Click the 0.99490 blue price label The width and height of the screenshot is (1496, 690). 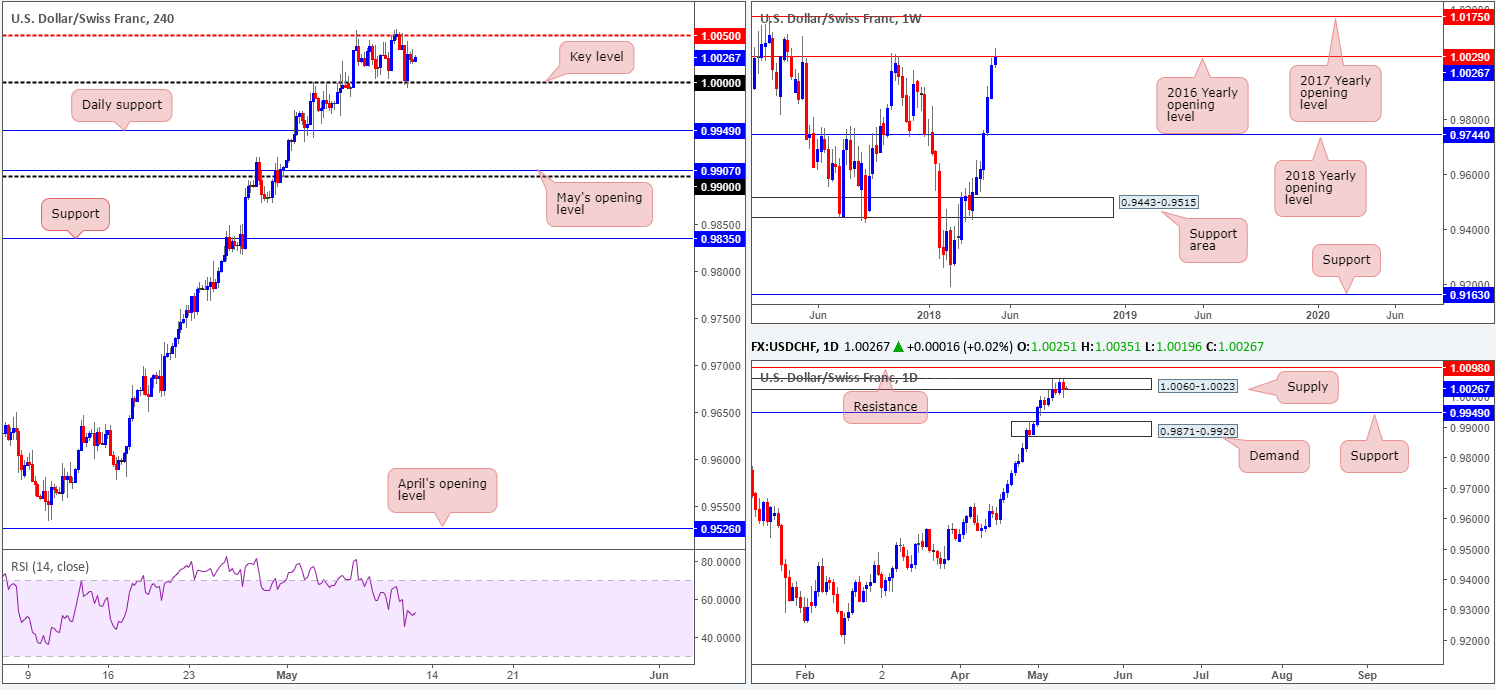[x=721, y=130]
